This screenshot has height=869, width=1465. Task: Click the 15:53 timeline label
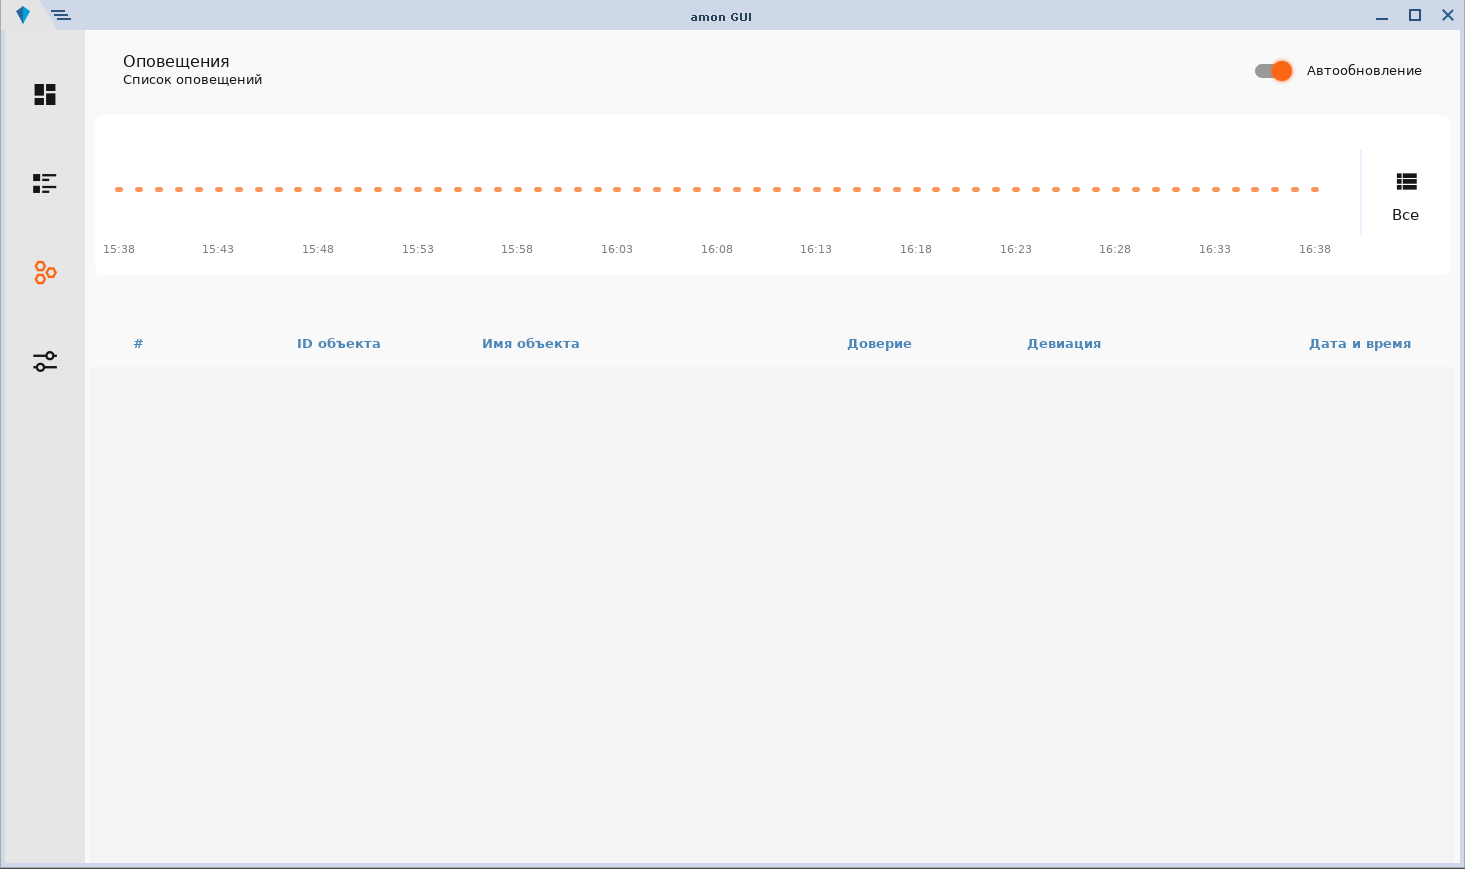coord(418,249)
